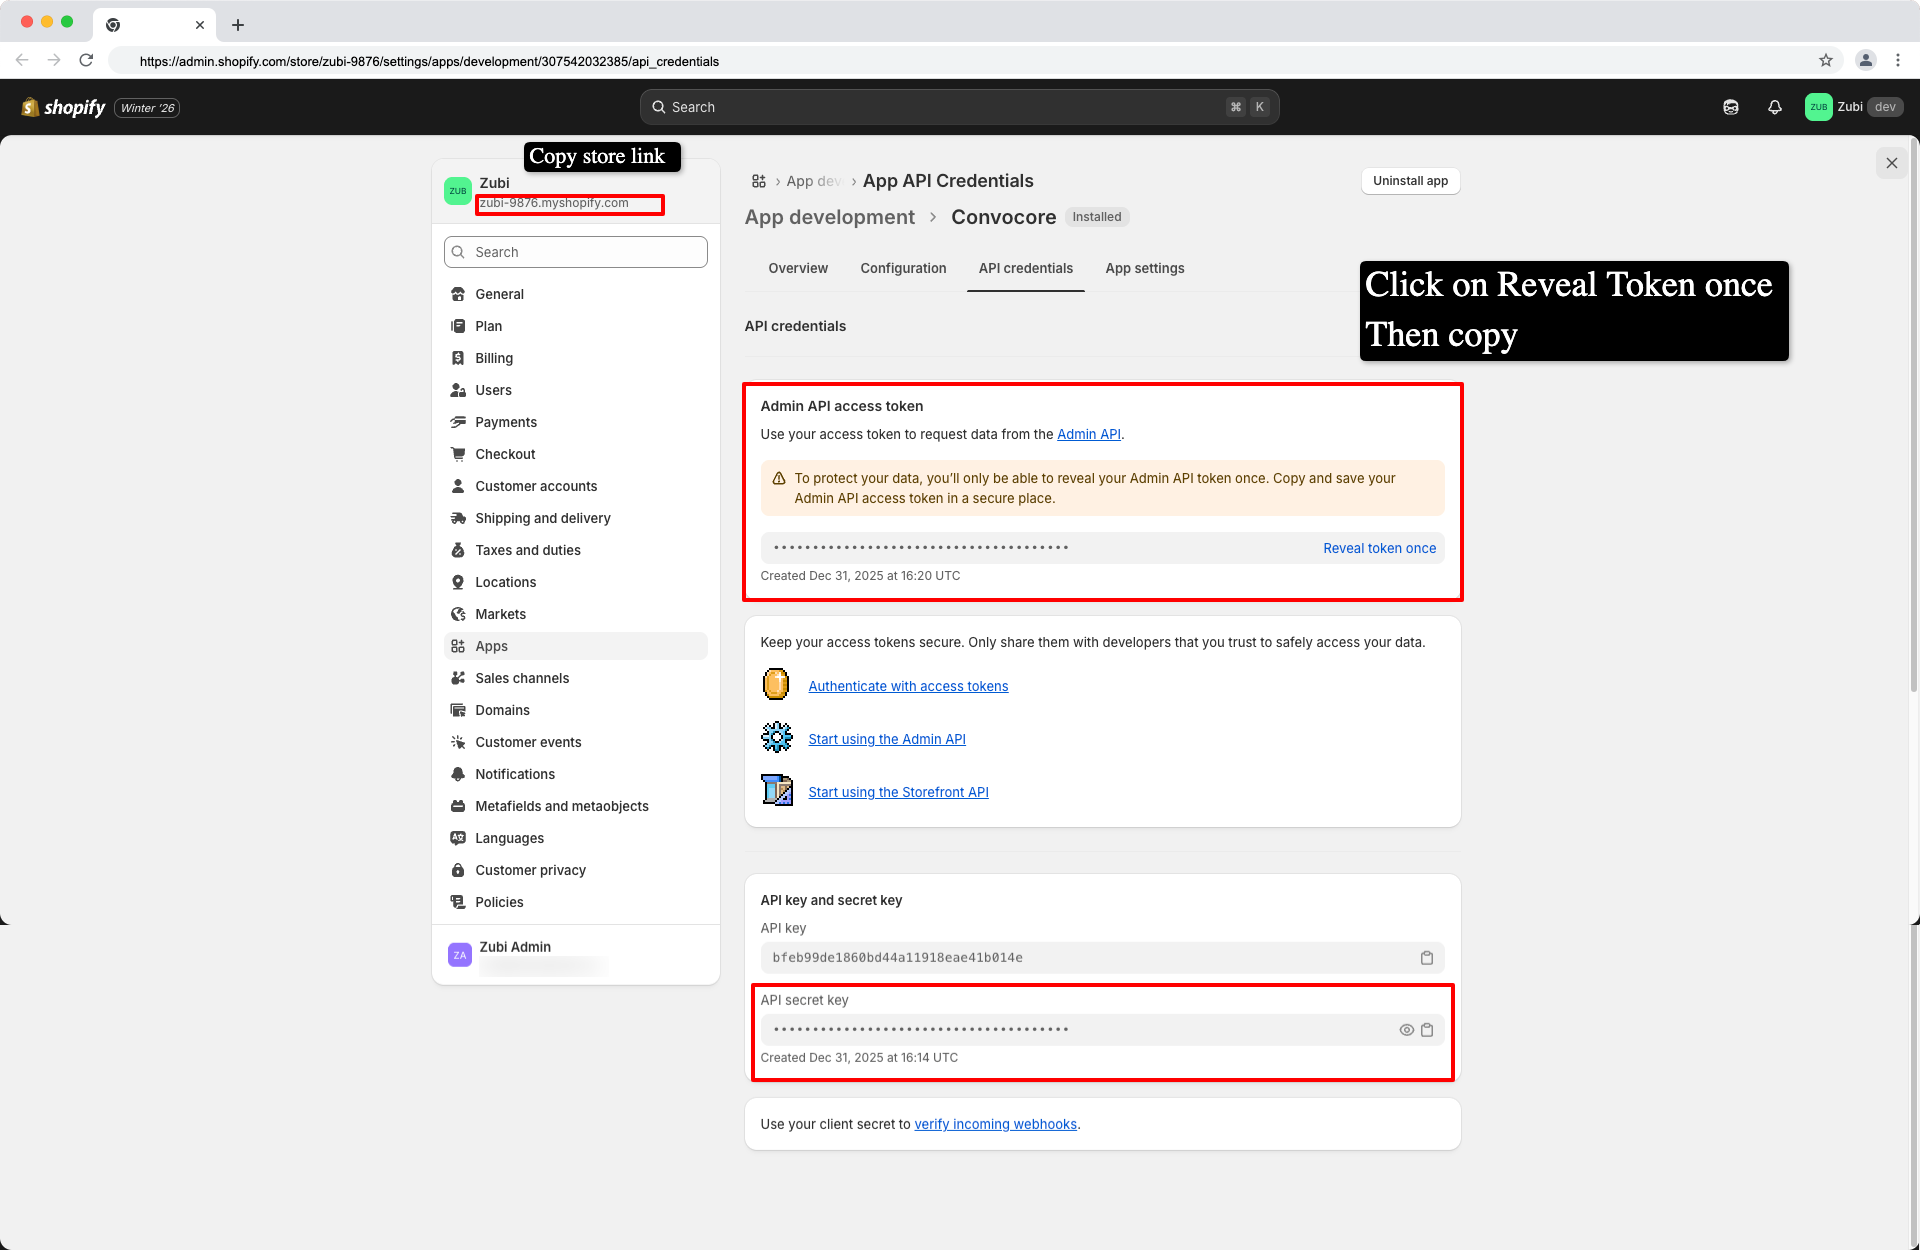Viewport: 1920px width, 1250px height.
Task: Switch to the Configuration tab
Action: tap(903, 268)
